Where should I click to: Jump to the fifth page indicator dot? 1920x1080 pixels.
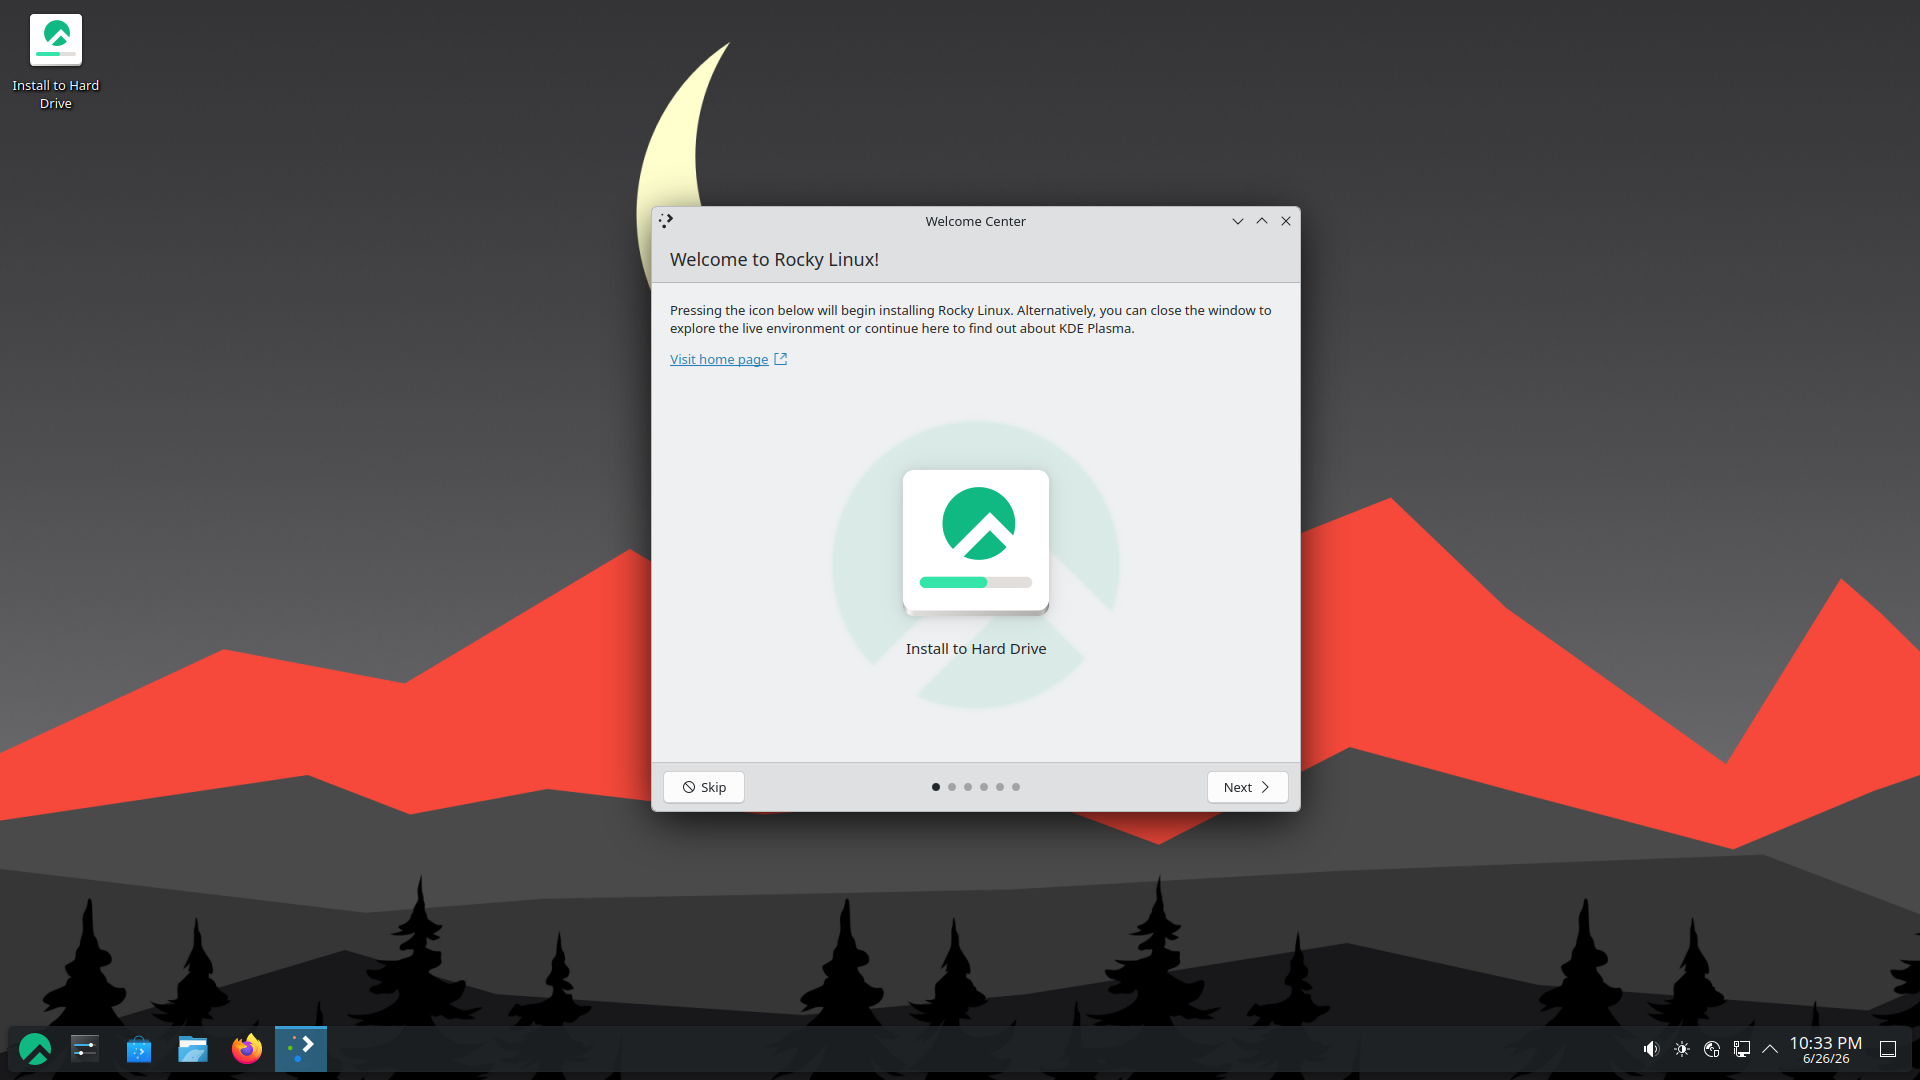(1000, 787)
